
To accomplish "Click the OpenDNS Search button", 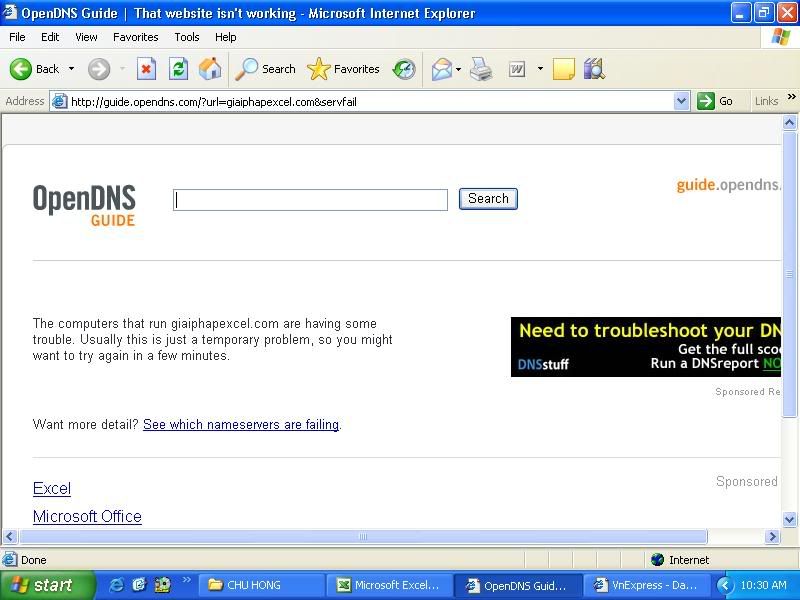I will click(x=488, y=198).
